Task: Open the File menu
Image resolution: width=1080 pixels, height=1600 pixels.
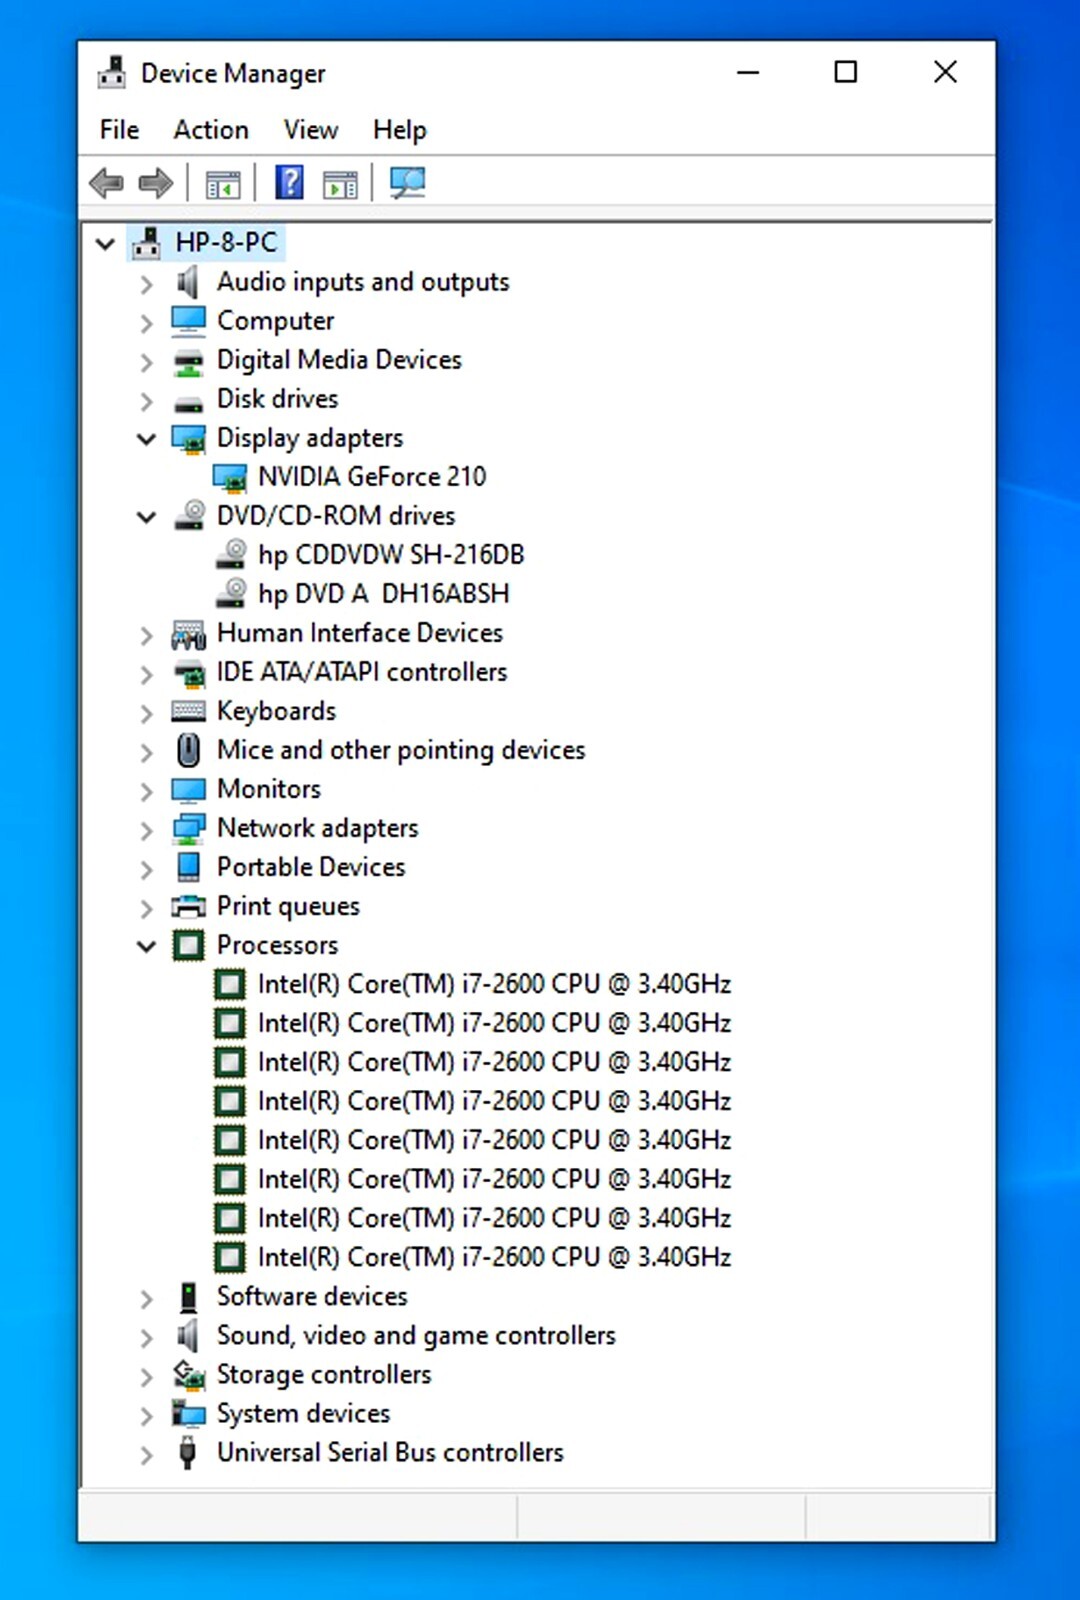Action: (x=119, y=130)
